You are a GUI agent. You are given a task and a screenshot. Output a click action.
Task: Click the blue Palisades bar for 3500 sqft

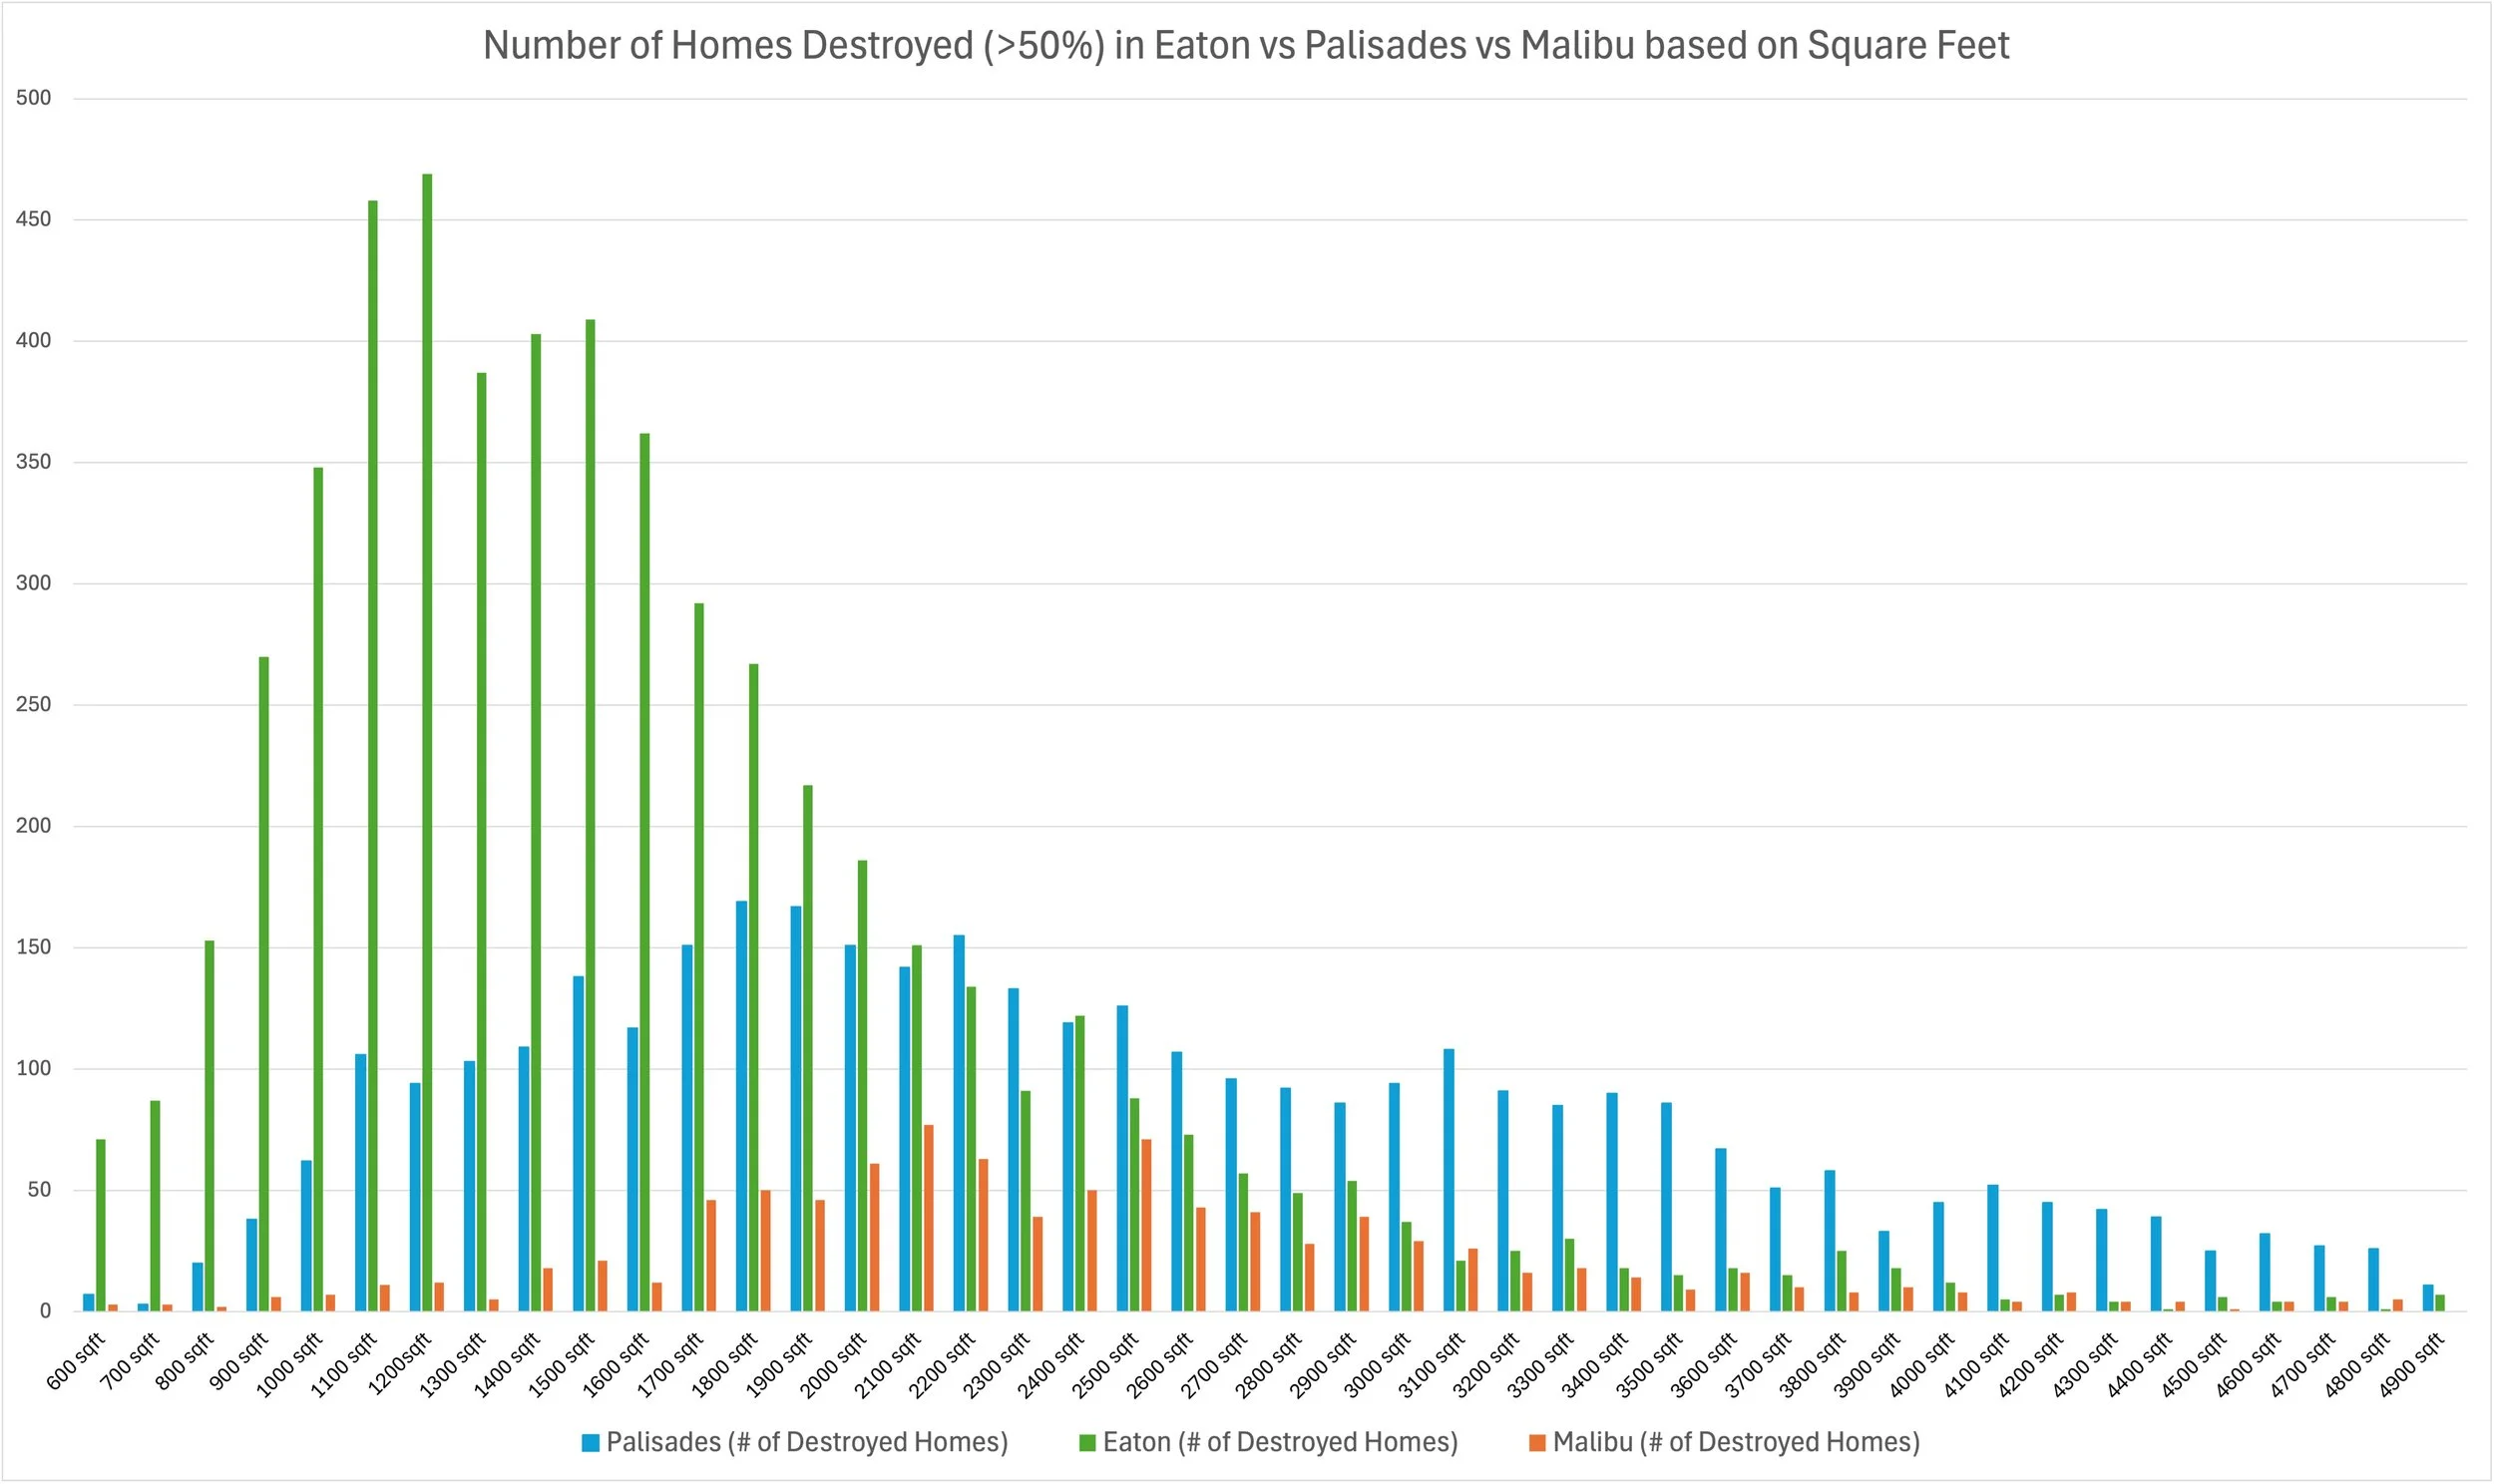click(1667, 1207)
